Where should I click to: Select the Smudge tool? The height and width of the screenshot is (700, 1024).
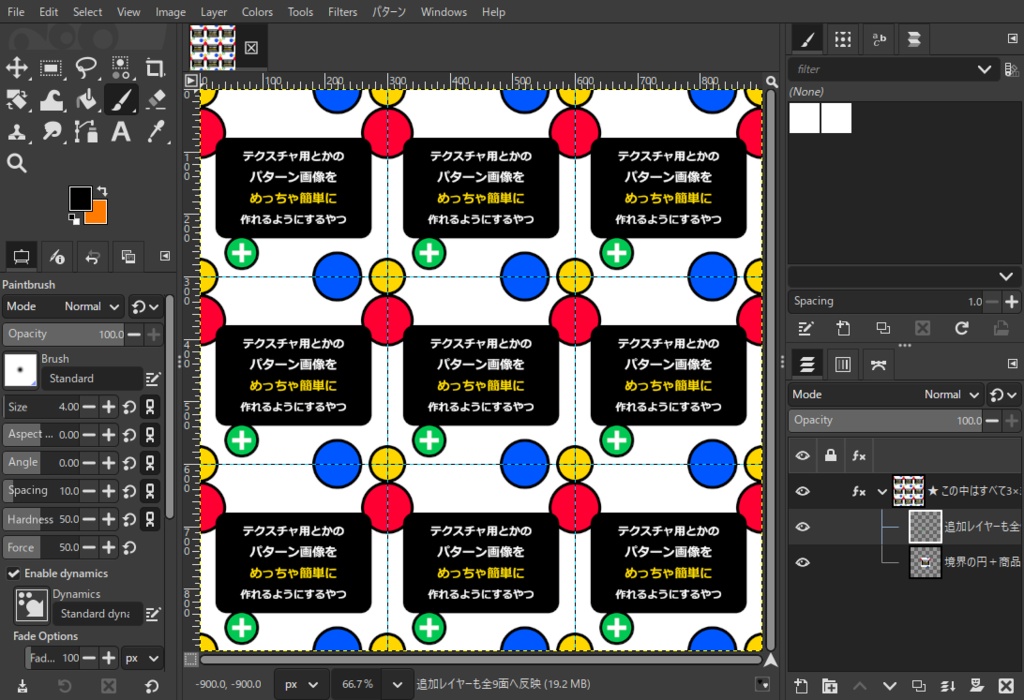51,132
